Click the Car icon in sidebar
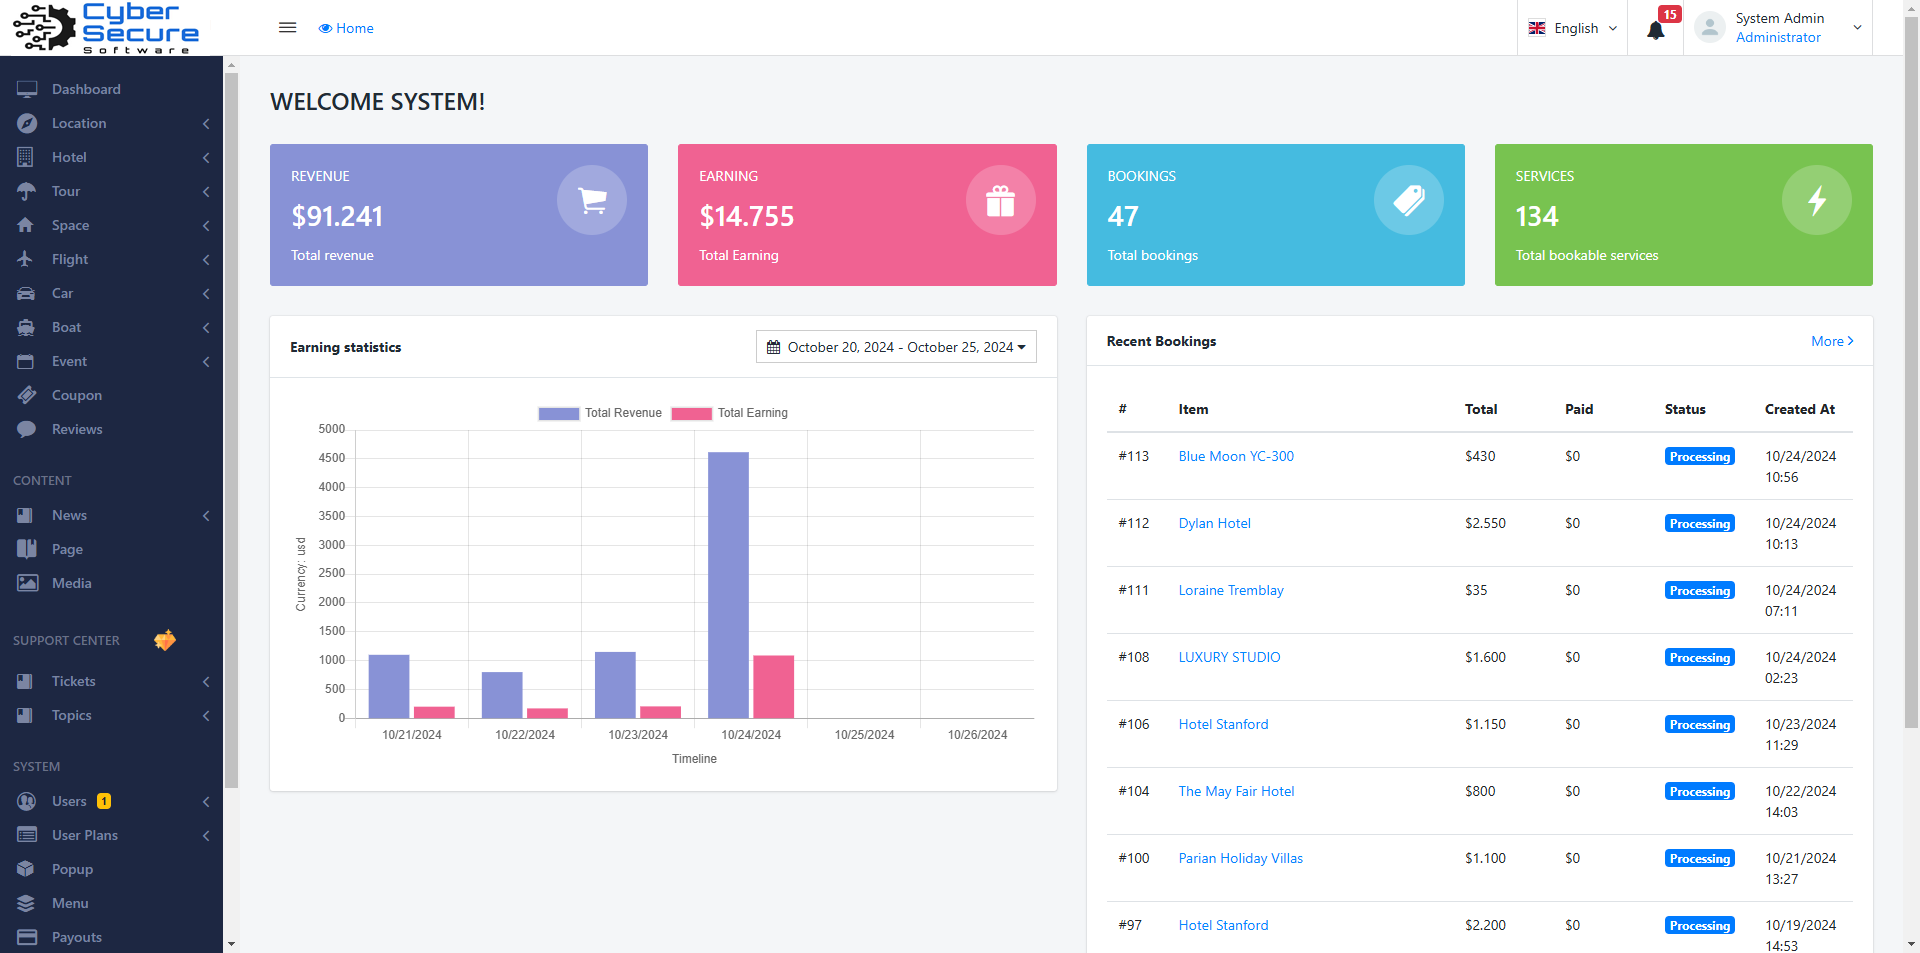 tap(26, 293)
